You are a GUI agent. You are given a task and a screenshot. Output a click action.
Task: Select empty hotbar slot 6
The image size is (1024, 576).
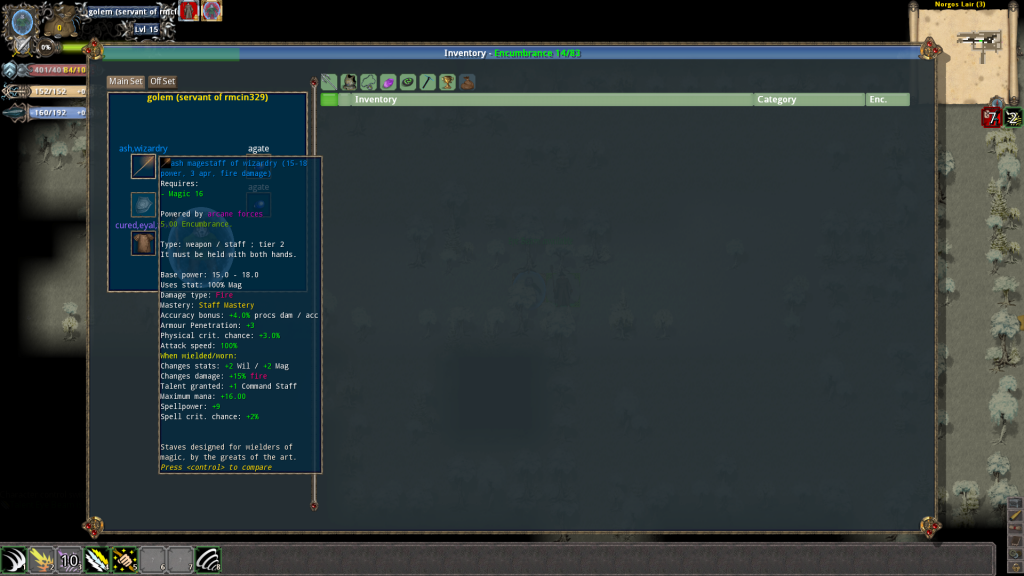tap(152, 560)
